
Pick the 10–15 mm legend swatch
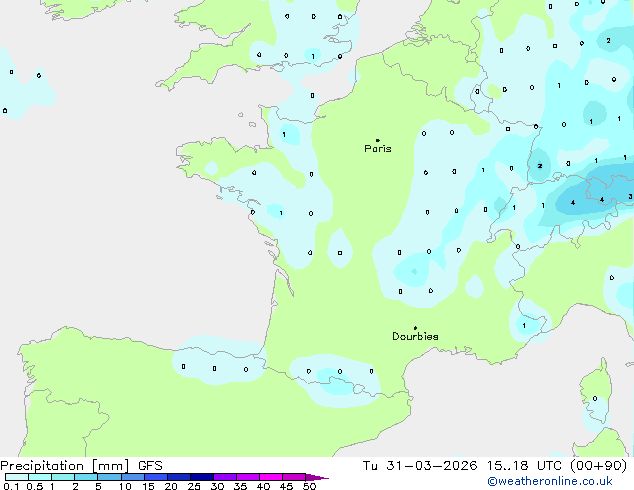click(132, 477)
